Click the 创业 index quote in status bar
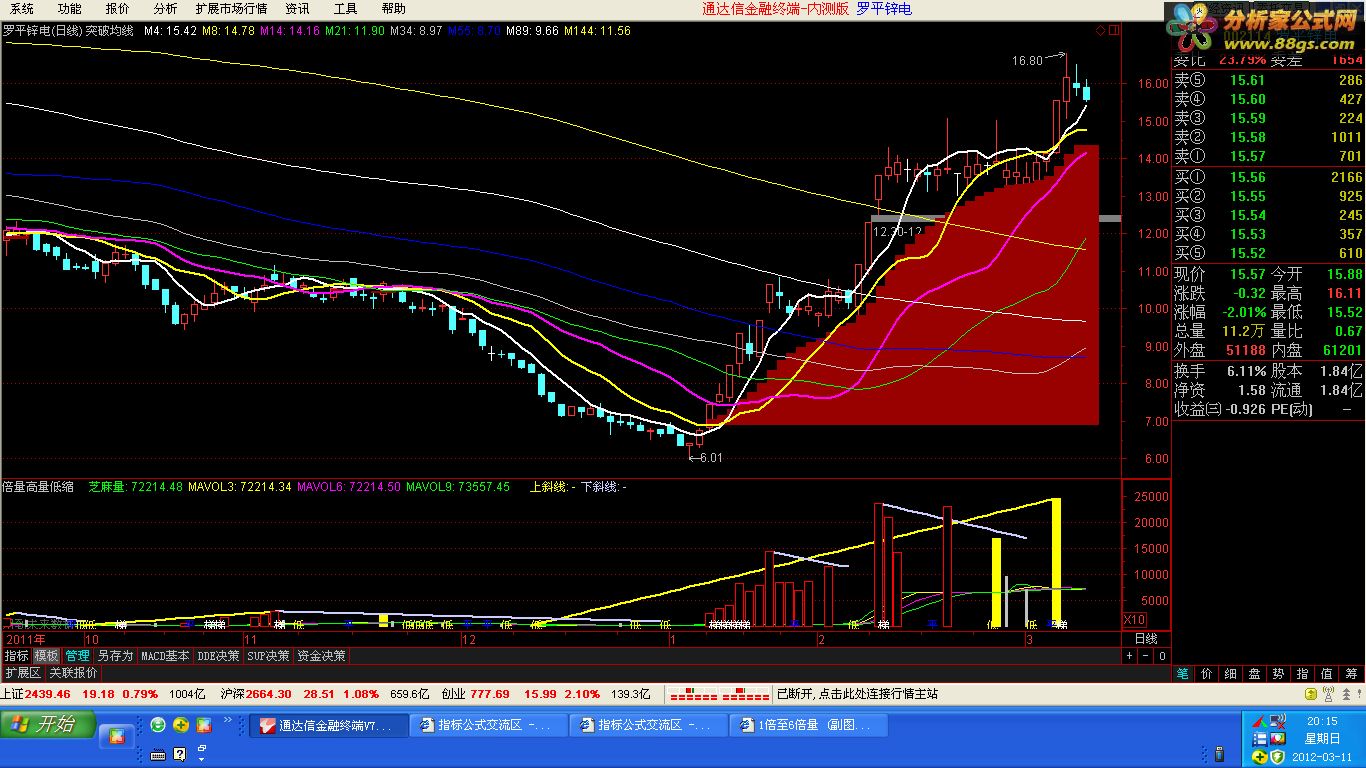The image size is (1366, 768). point(545,693)
